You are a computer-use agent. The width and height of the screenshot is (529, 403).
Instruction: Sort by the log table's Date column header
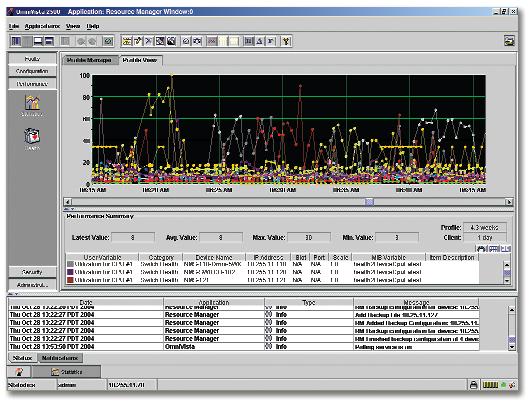tap(86, 302)
